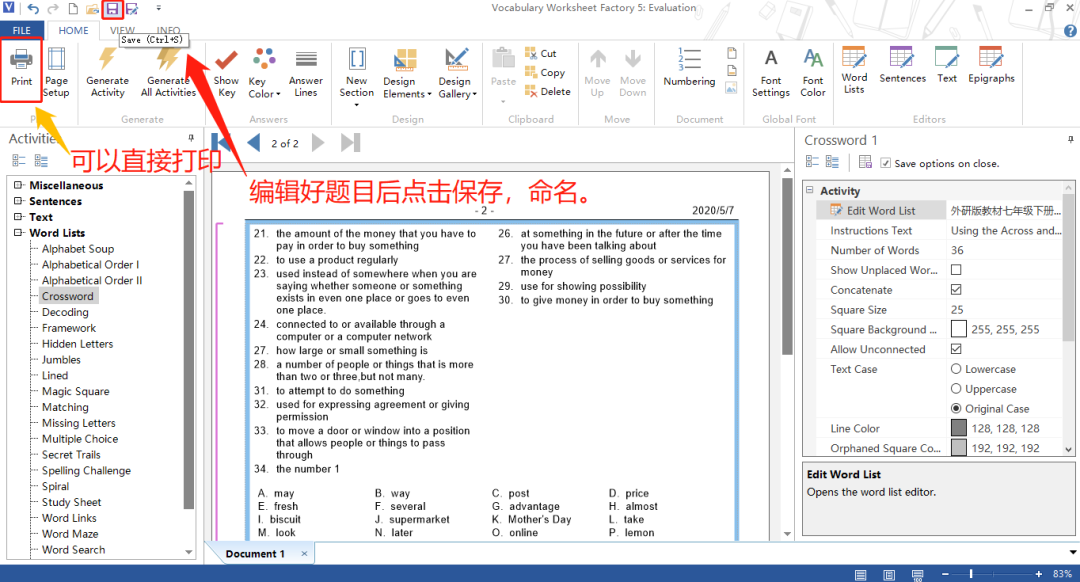Open Numbering settings
The height and width of the screenshot is (582, 1080).
point(689,67)
